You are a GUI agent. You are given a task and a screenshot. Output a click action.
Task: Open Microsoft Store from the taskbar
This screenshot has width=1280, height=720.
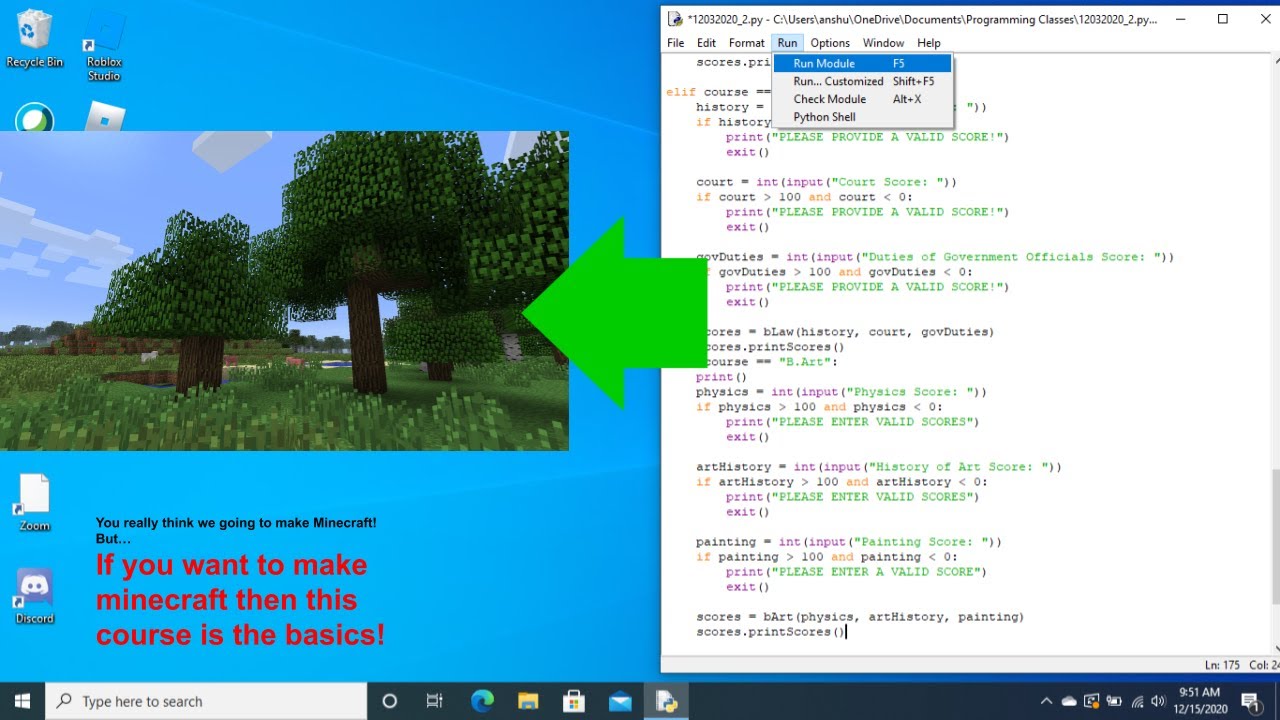pos(574,701)
